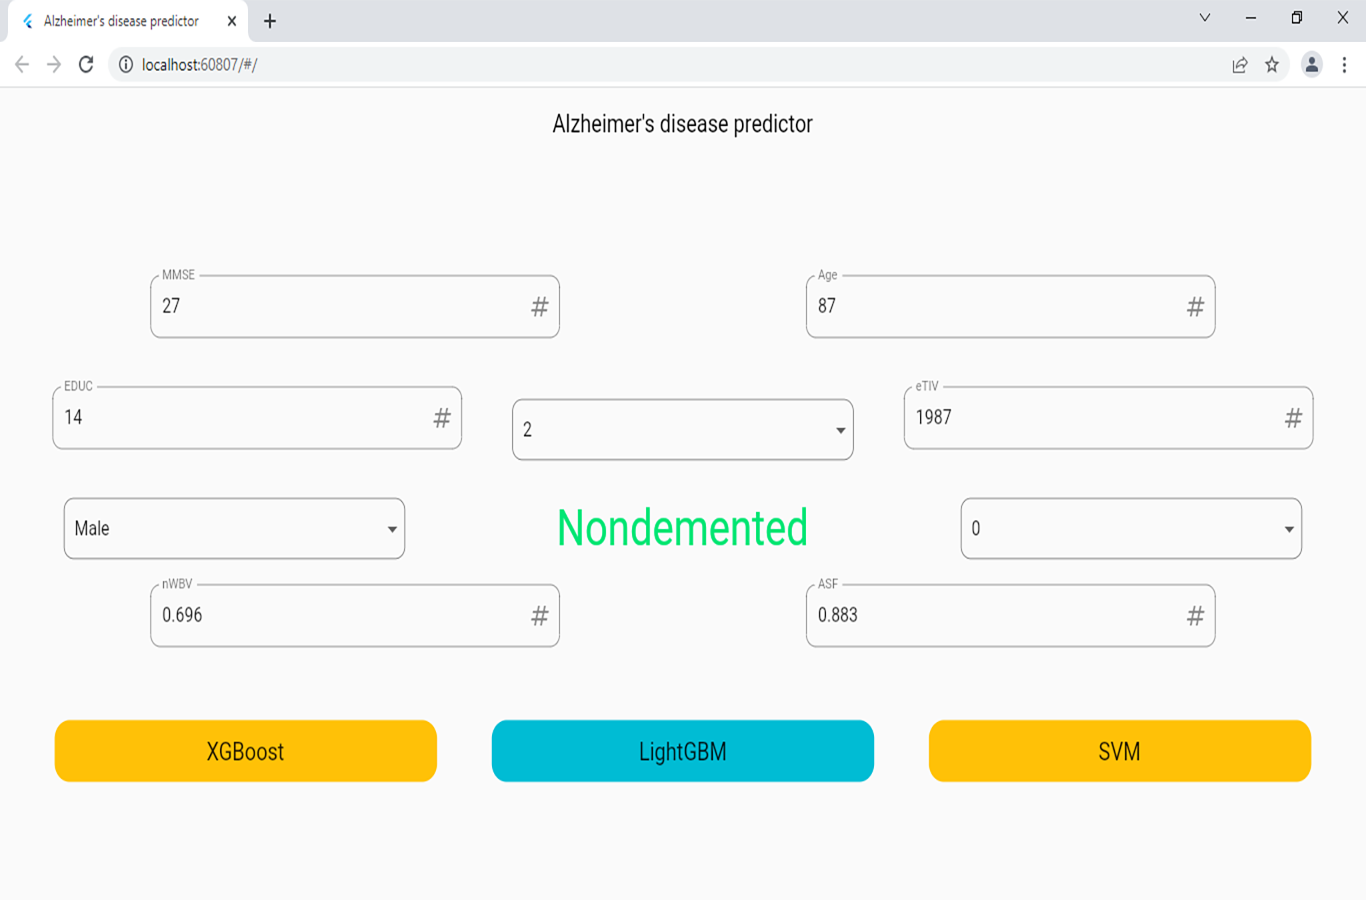Open the dropdown showing value 0
The width and height of the screenshot is (1366, 900).
pyautogui.click(x=1131, y=528)
